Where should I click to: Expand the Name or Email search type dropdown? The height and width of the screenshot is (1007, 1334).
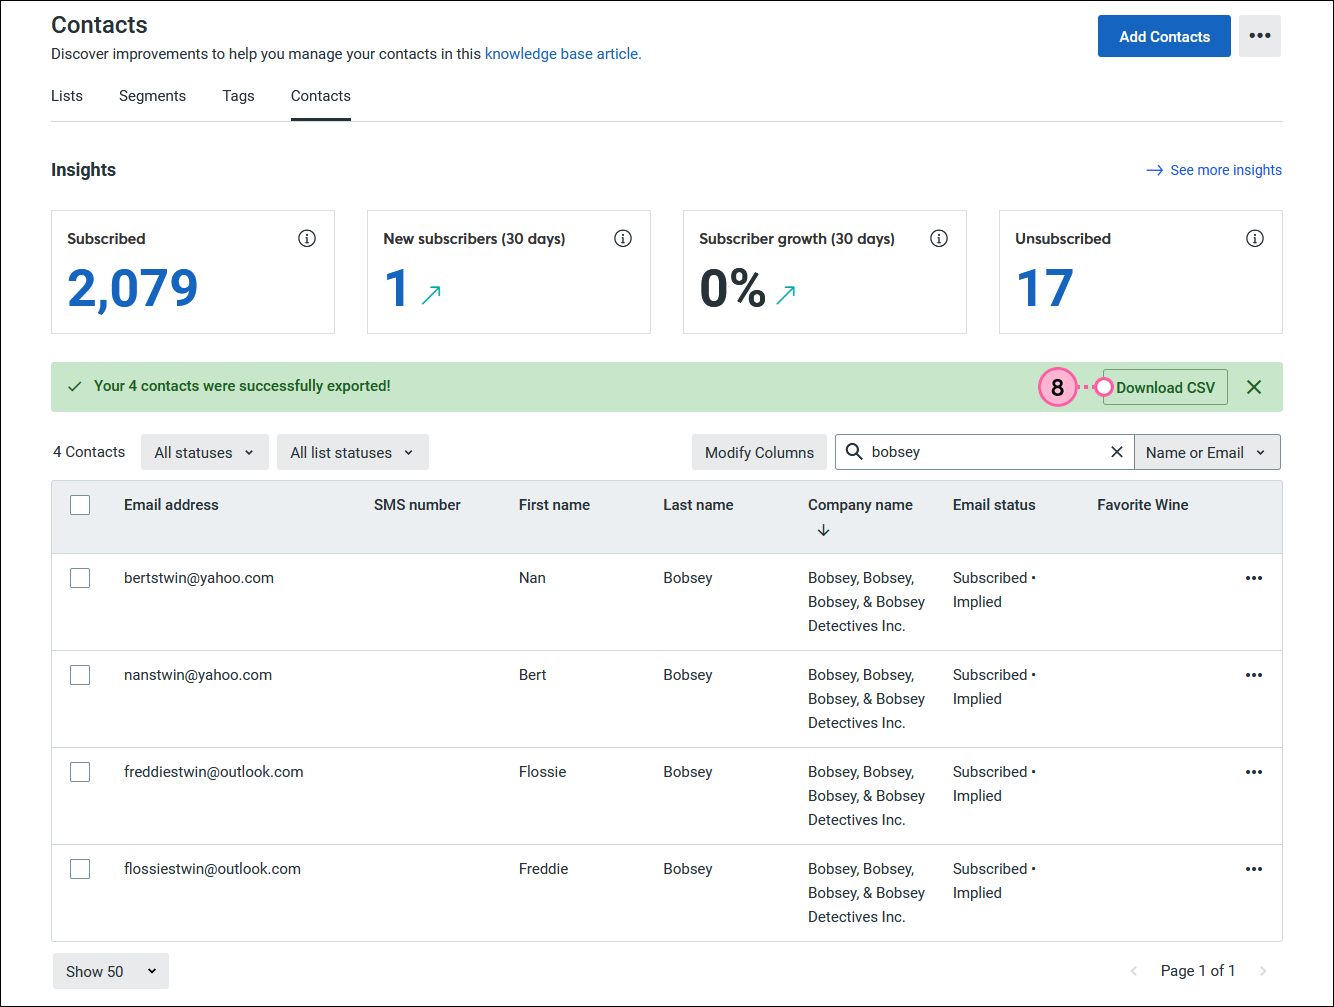coord(1207,452)
